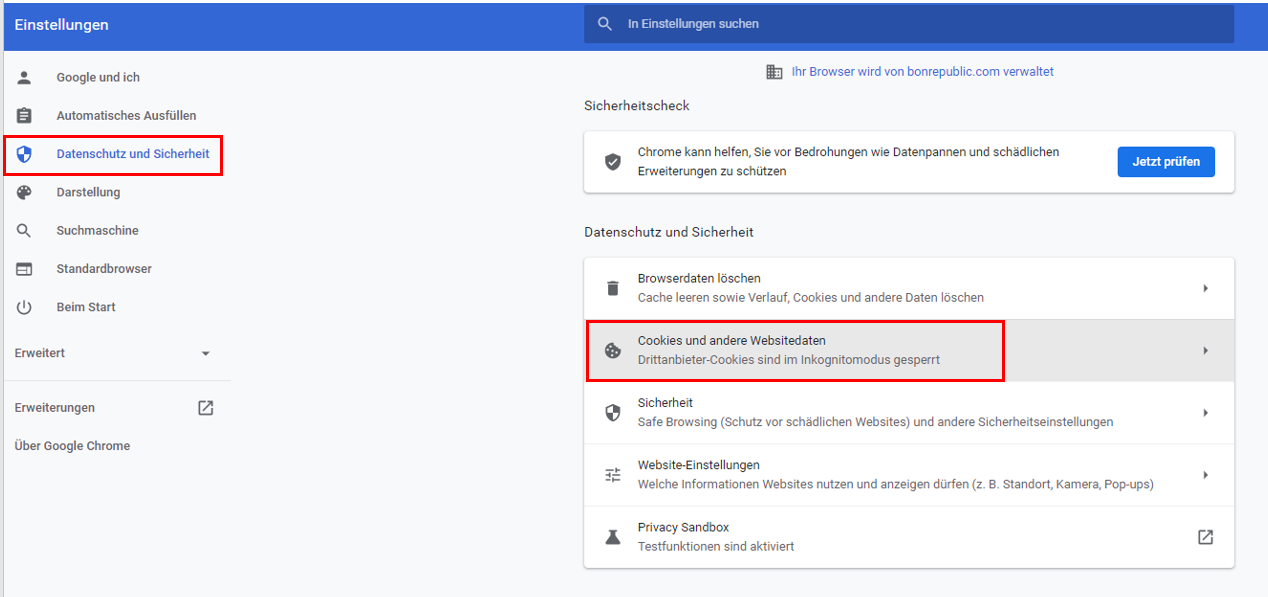The image size is (1268, 597).
Task: Click the In Einstellungen suchen search field
Action: tap(909, 24)
